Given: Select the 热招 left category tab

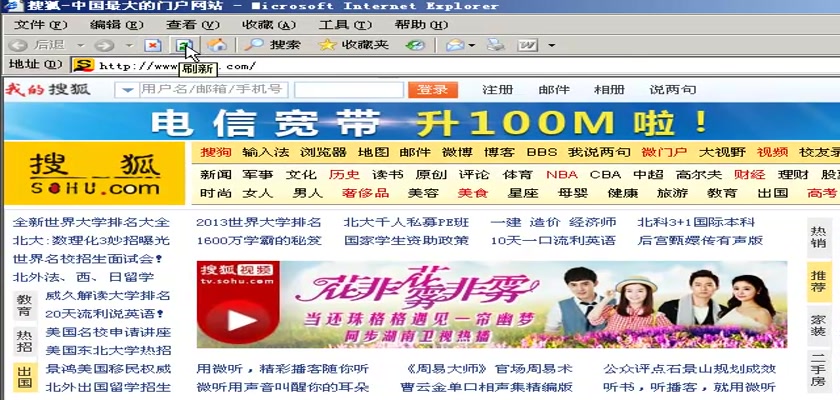Looking at the screenshot, I should tap(24, 342).
